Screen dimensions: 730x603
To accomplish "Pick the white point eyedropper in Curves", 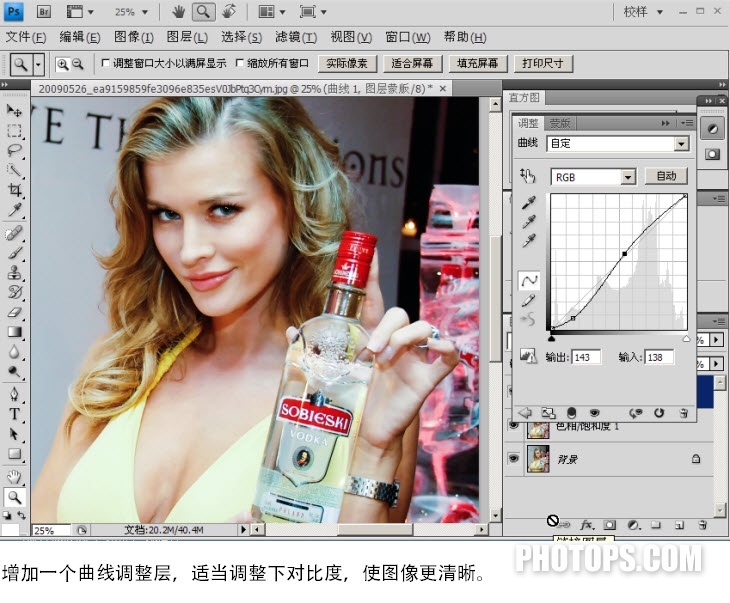I will [x=528, y=241].
